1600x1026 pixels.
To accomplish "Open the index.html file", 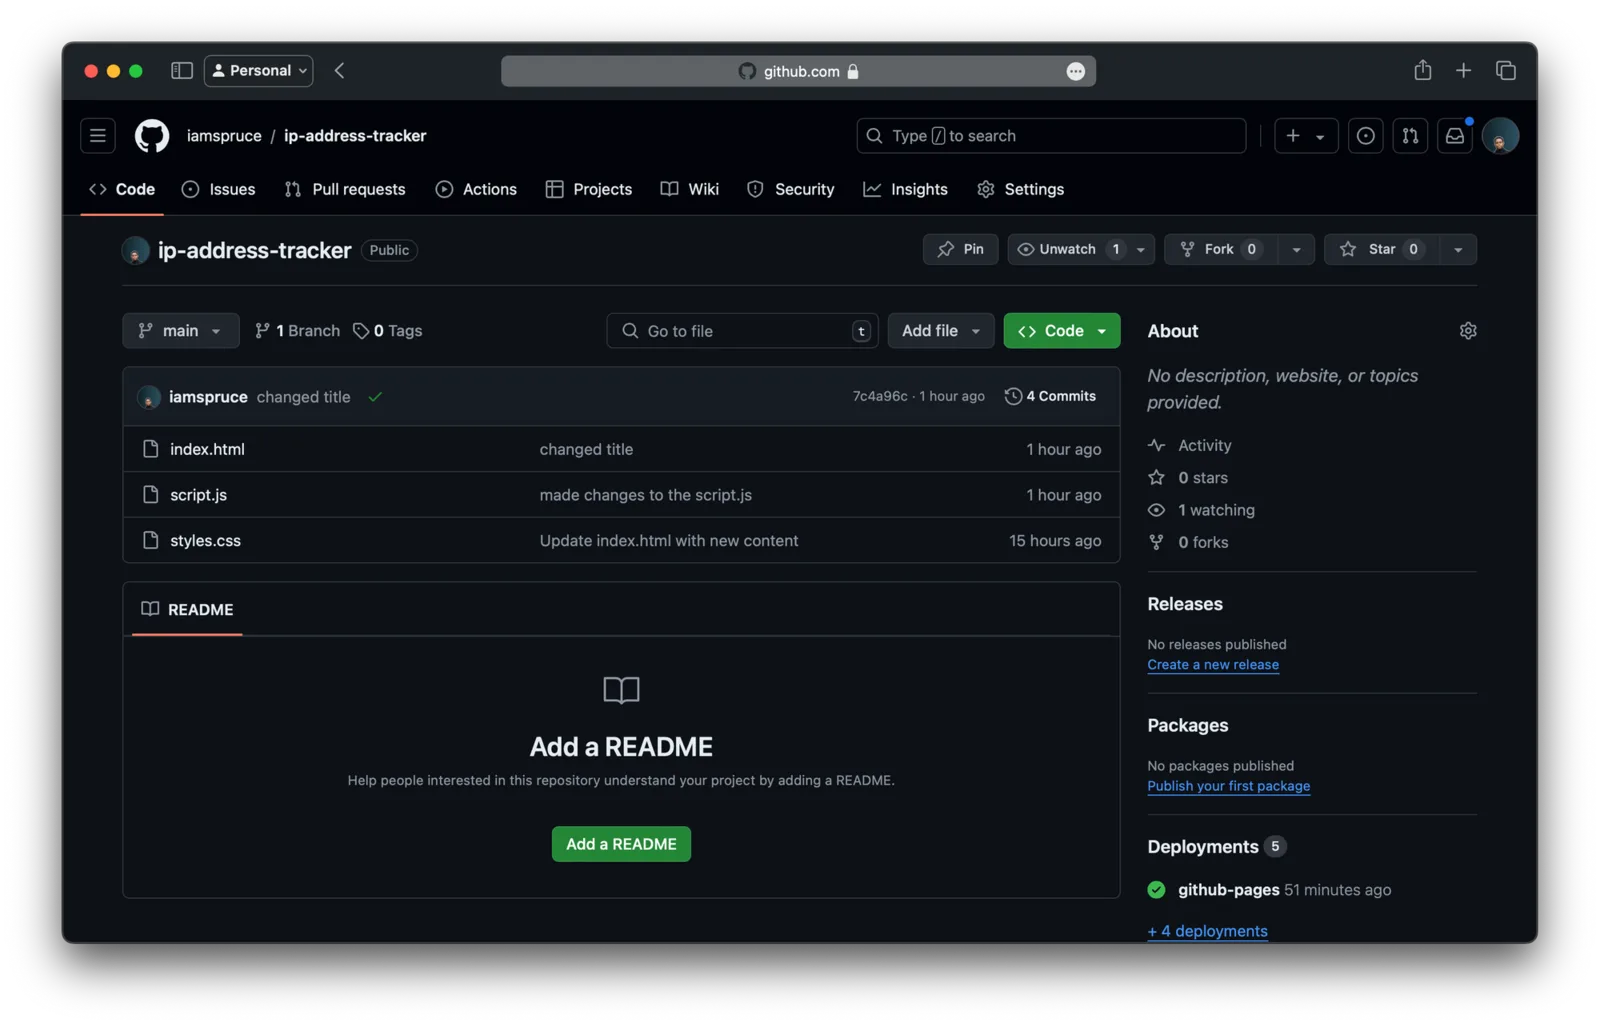I will [207, 450].
